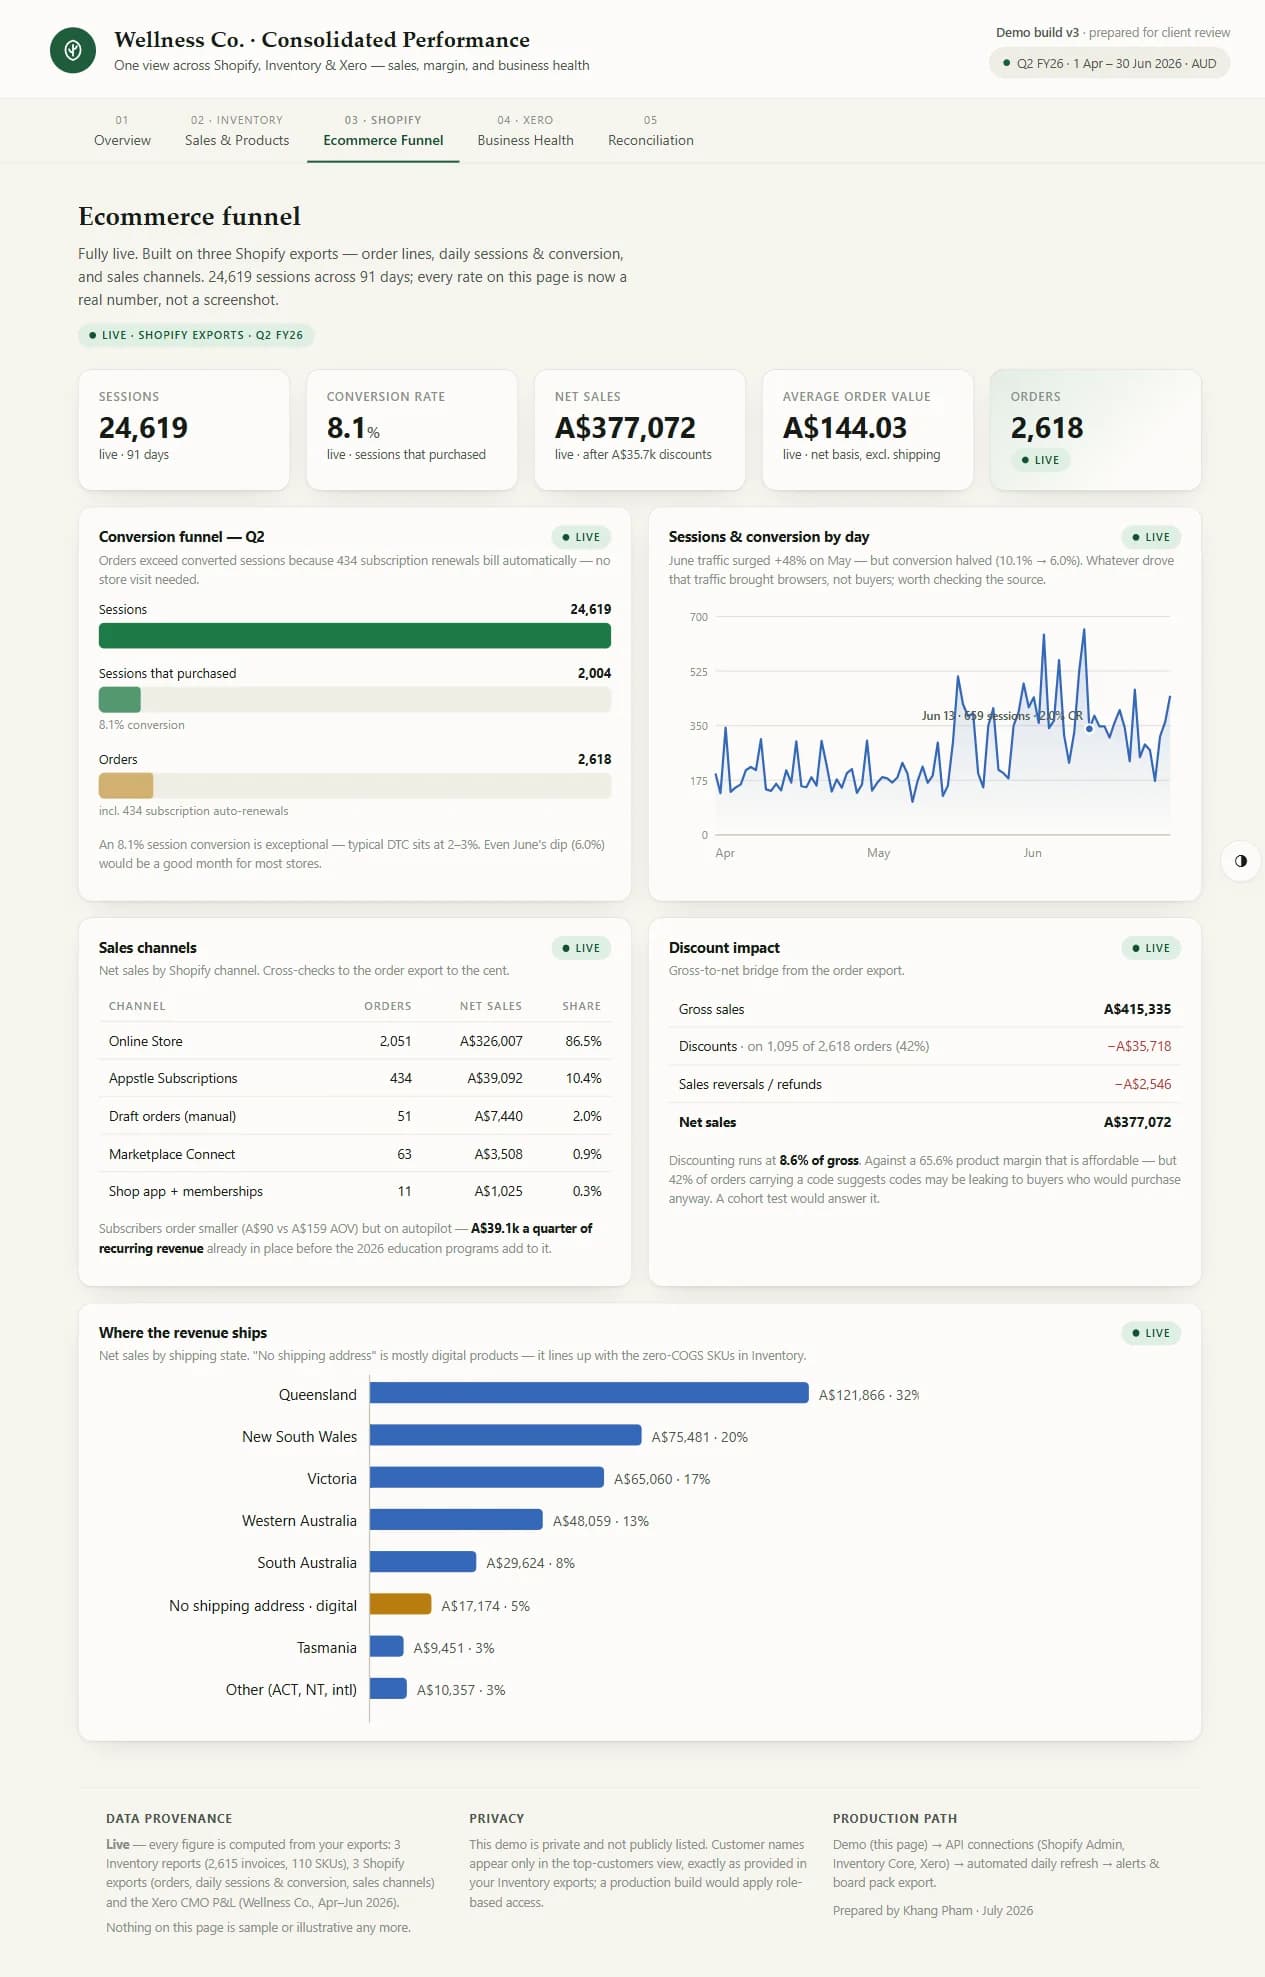Click the 8.1% conversion caption
The height and width of the screenshot is (1977, 1265).
coord(142,725)
